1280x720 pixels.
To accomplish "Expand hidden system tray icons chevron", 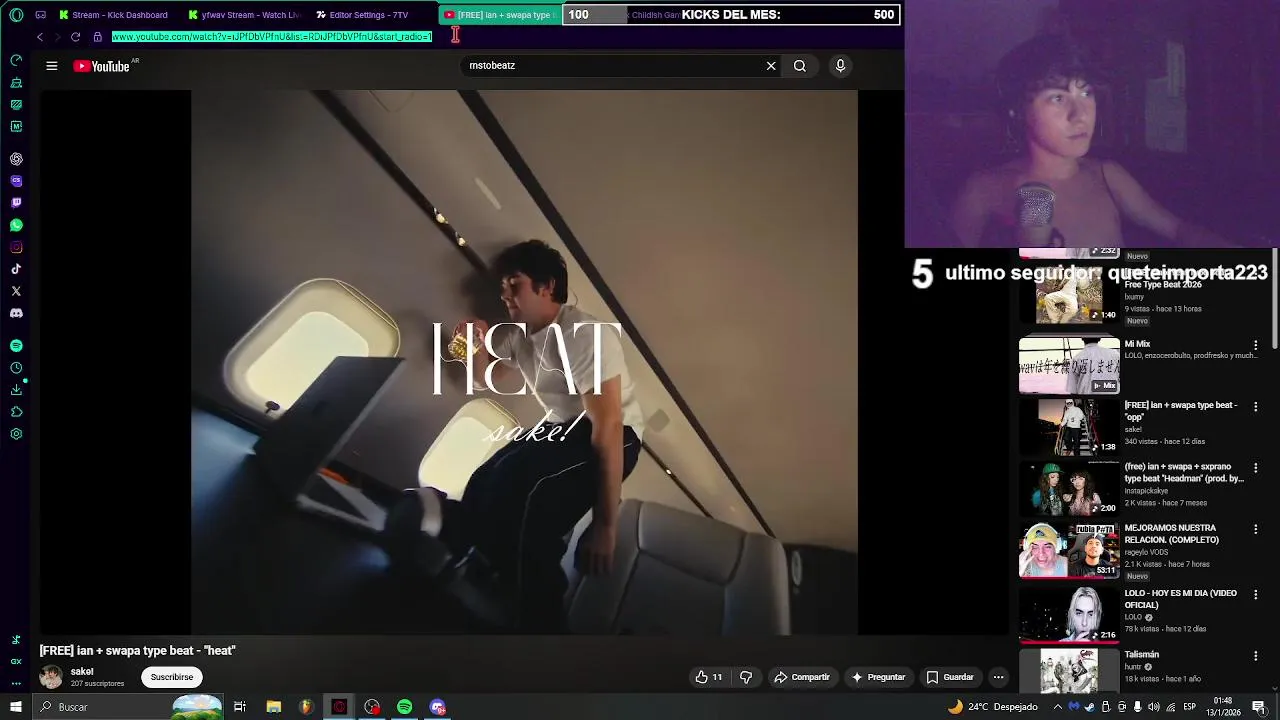I will point(1058,707).
